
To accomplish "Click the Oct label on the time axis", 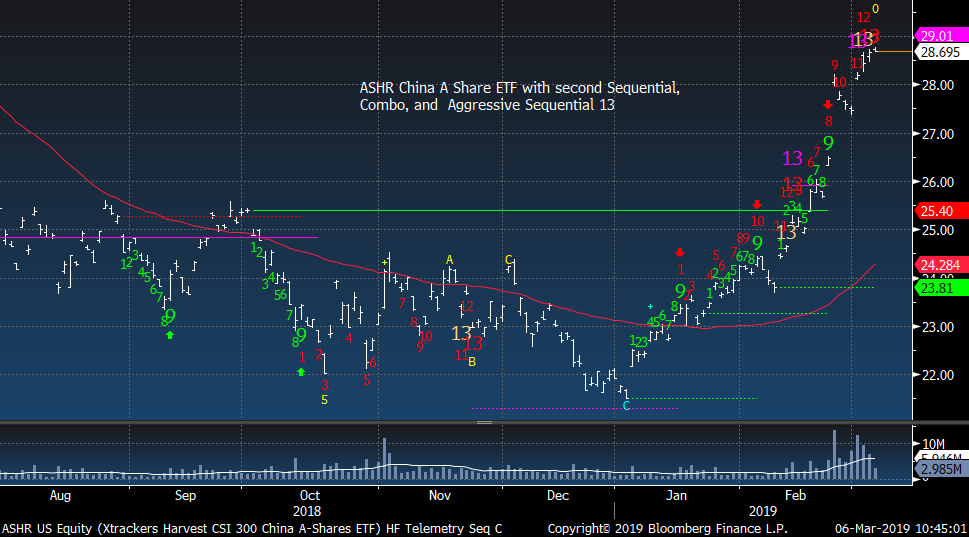I will [x=310, y=496].
